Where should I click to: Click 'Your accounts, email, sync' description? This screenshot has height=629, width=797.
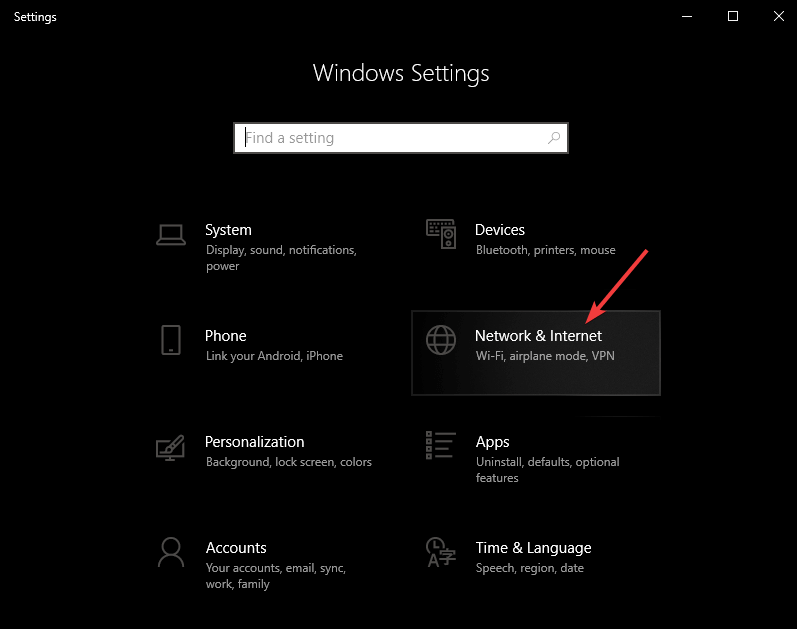coord(276,576)
